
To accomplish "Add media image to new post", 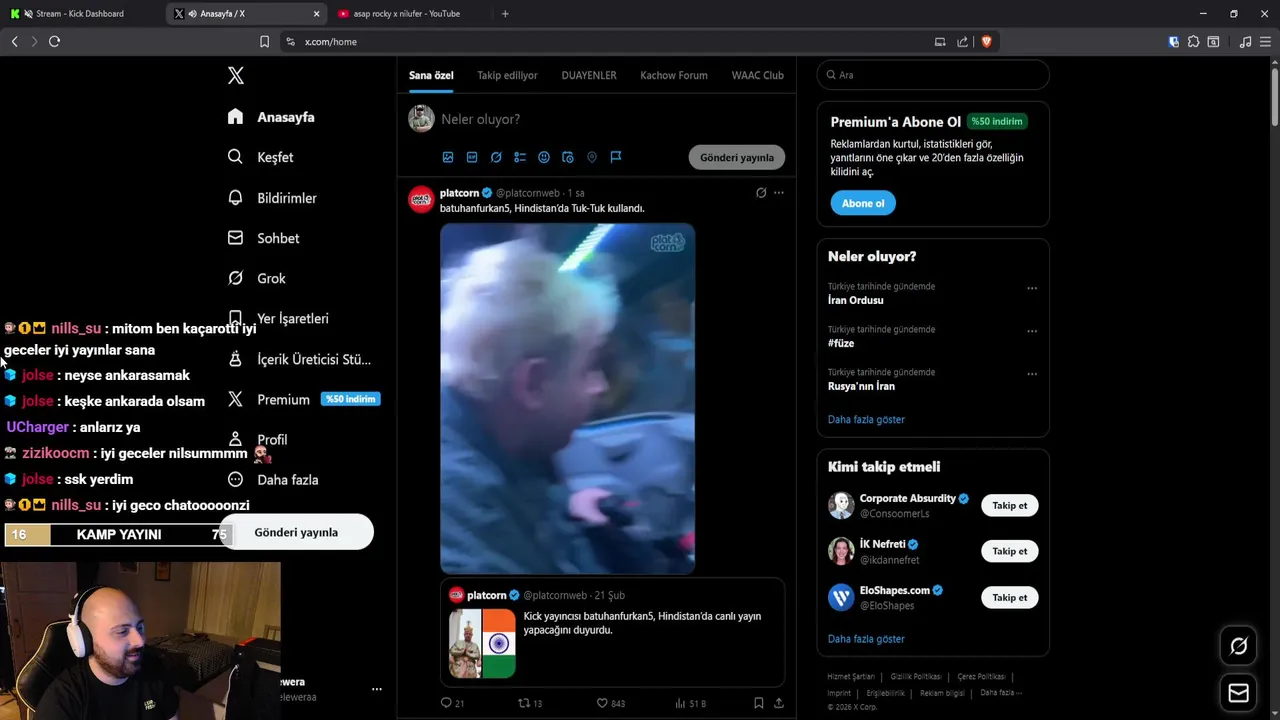I will tap(448, 157).
